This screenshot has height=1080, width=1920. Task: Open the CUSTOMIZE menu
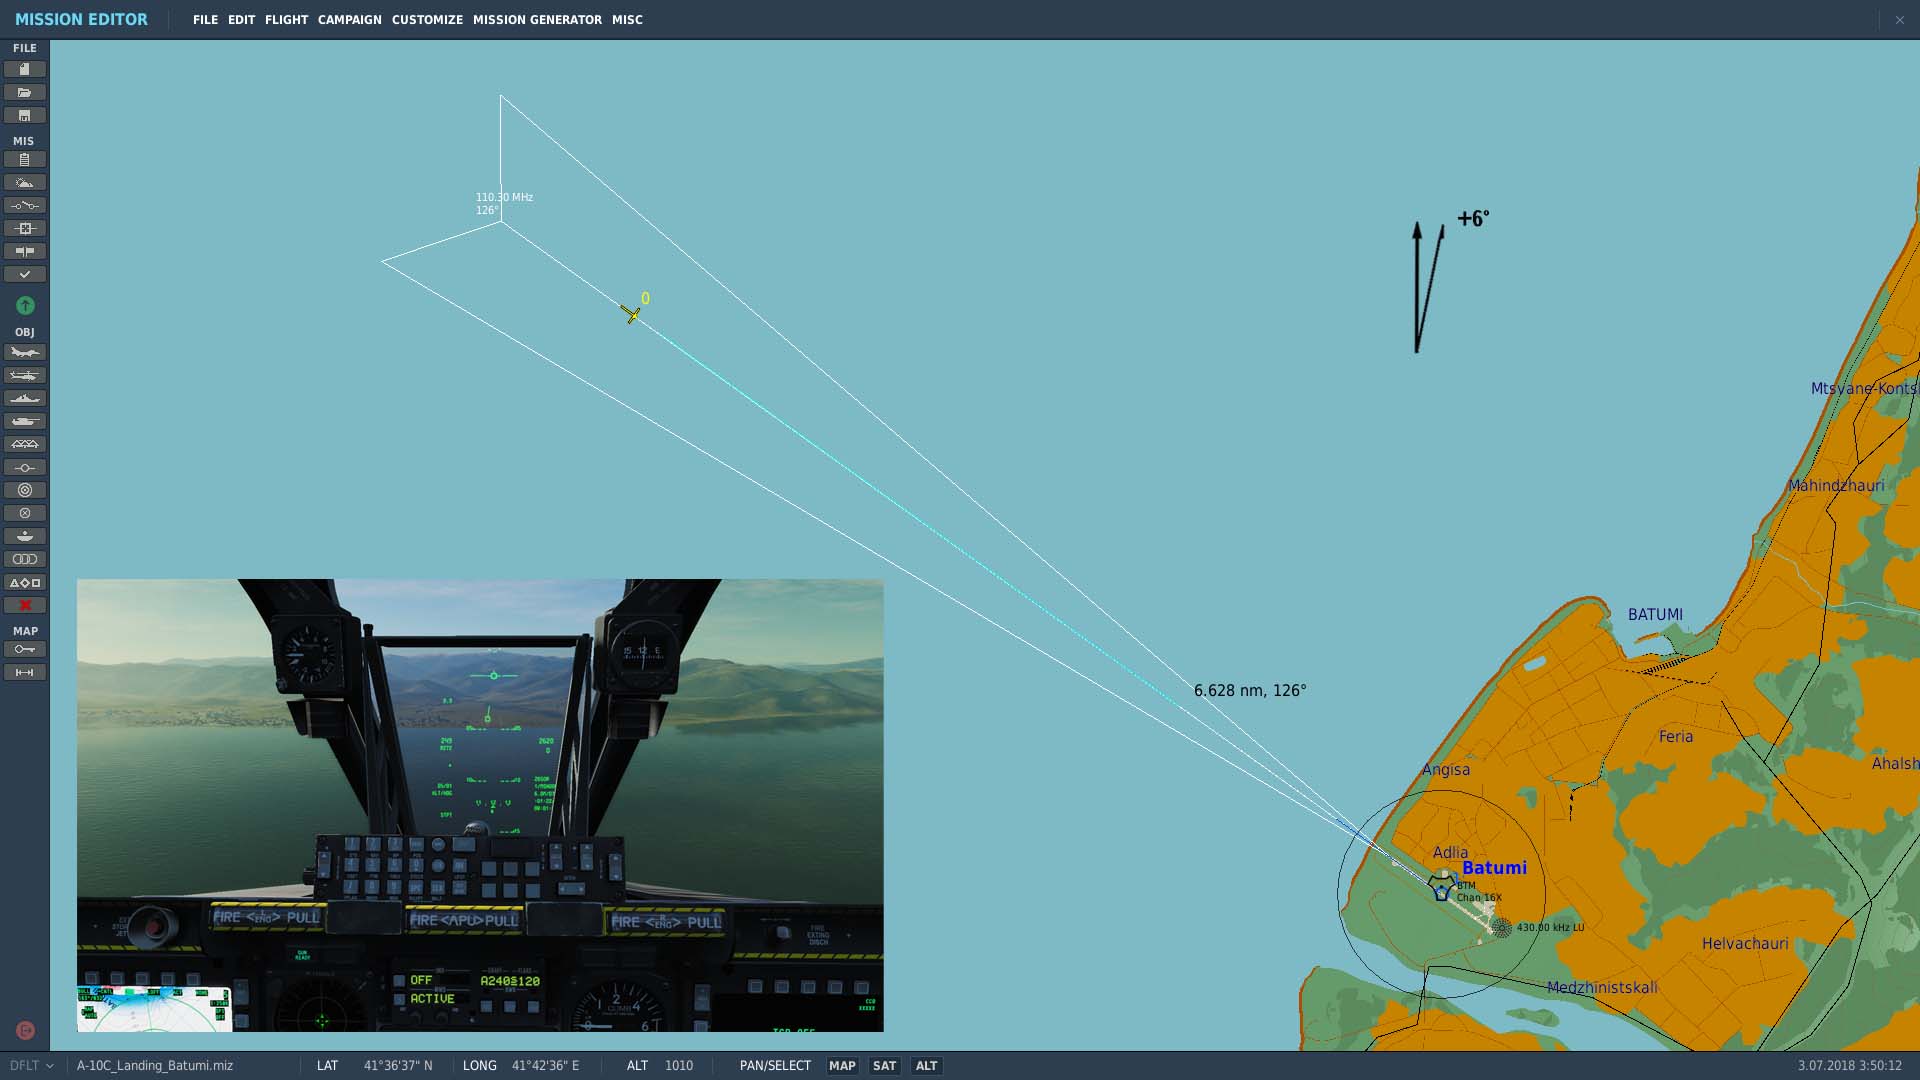tap(427, 20)
